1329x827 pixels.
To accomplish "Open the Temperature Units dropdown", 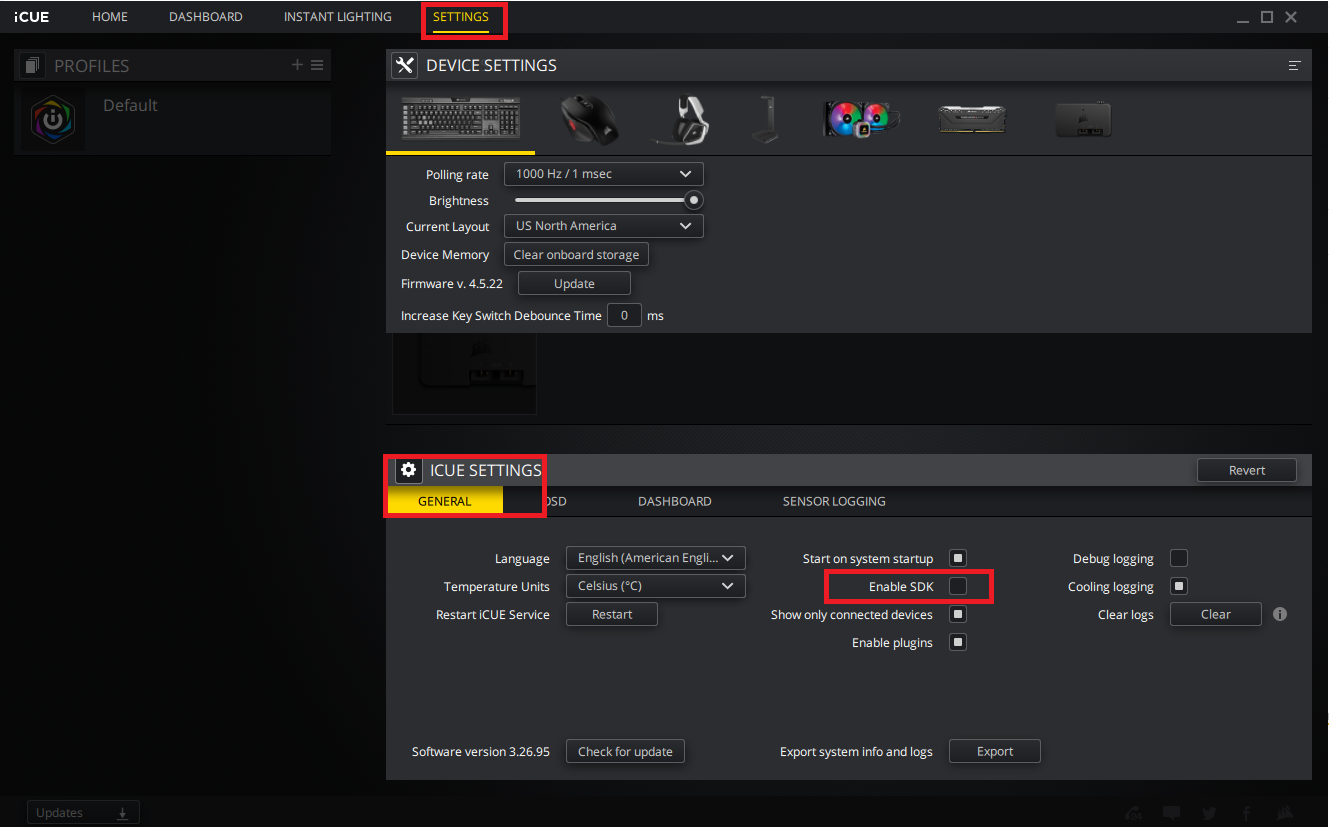I will point(656,586).
